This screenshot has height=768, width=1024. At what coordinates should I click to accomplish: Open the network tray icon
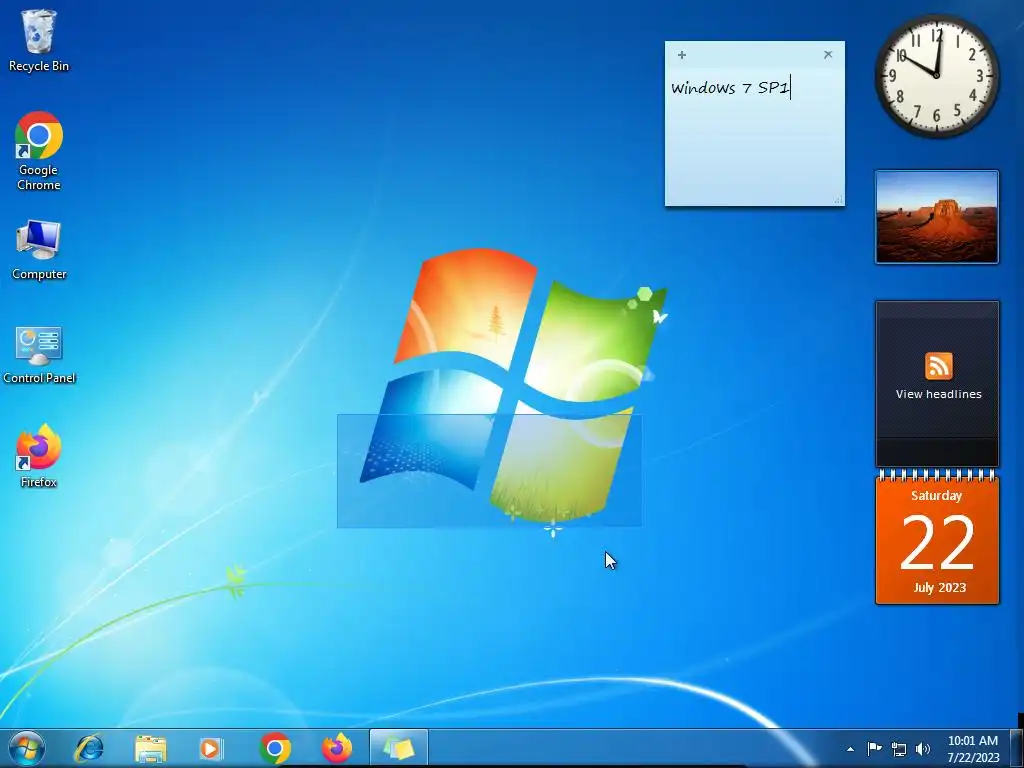(x=899, y=749)
